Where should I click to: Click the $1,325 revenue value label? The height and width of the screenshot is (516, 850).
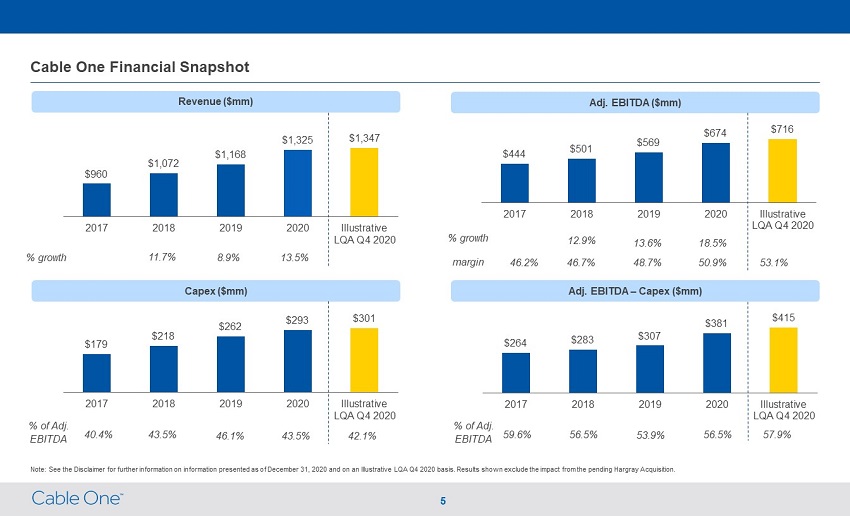pos(298,140)
